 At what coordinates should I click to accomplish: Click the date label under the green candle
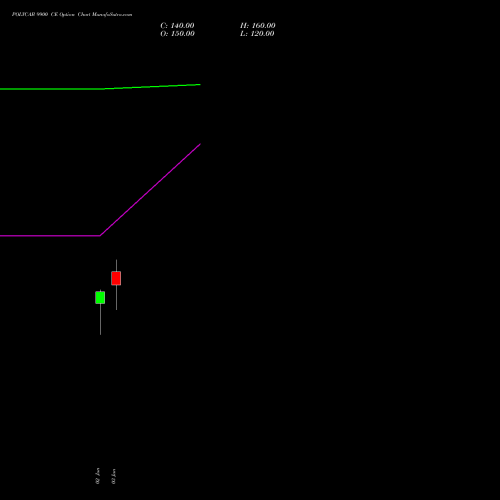tap(98, 476)
